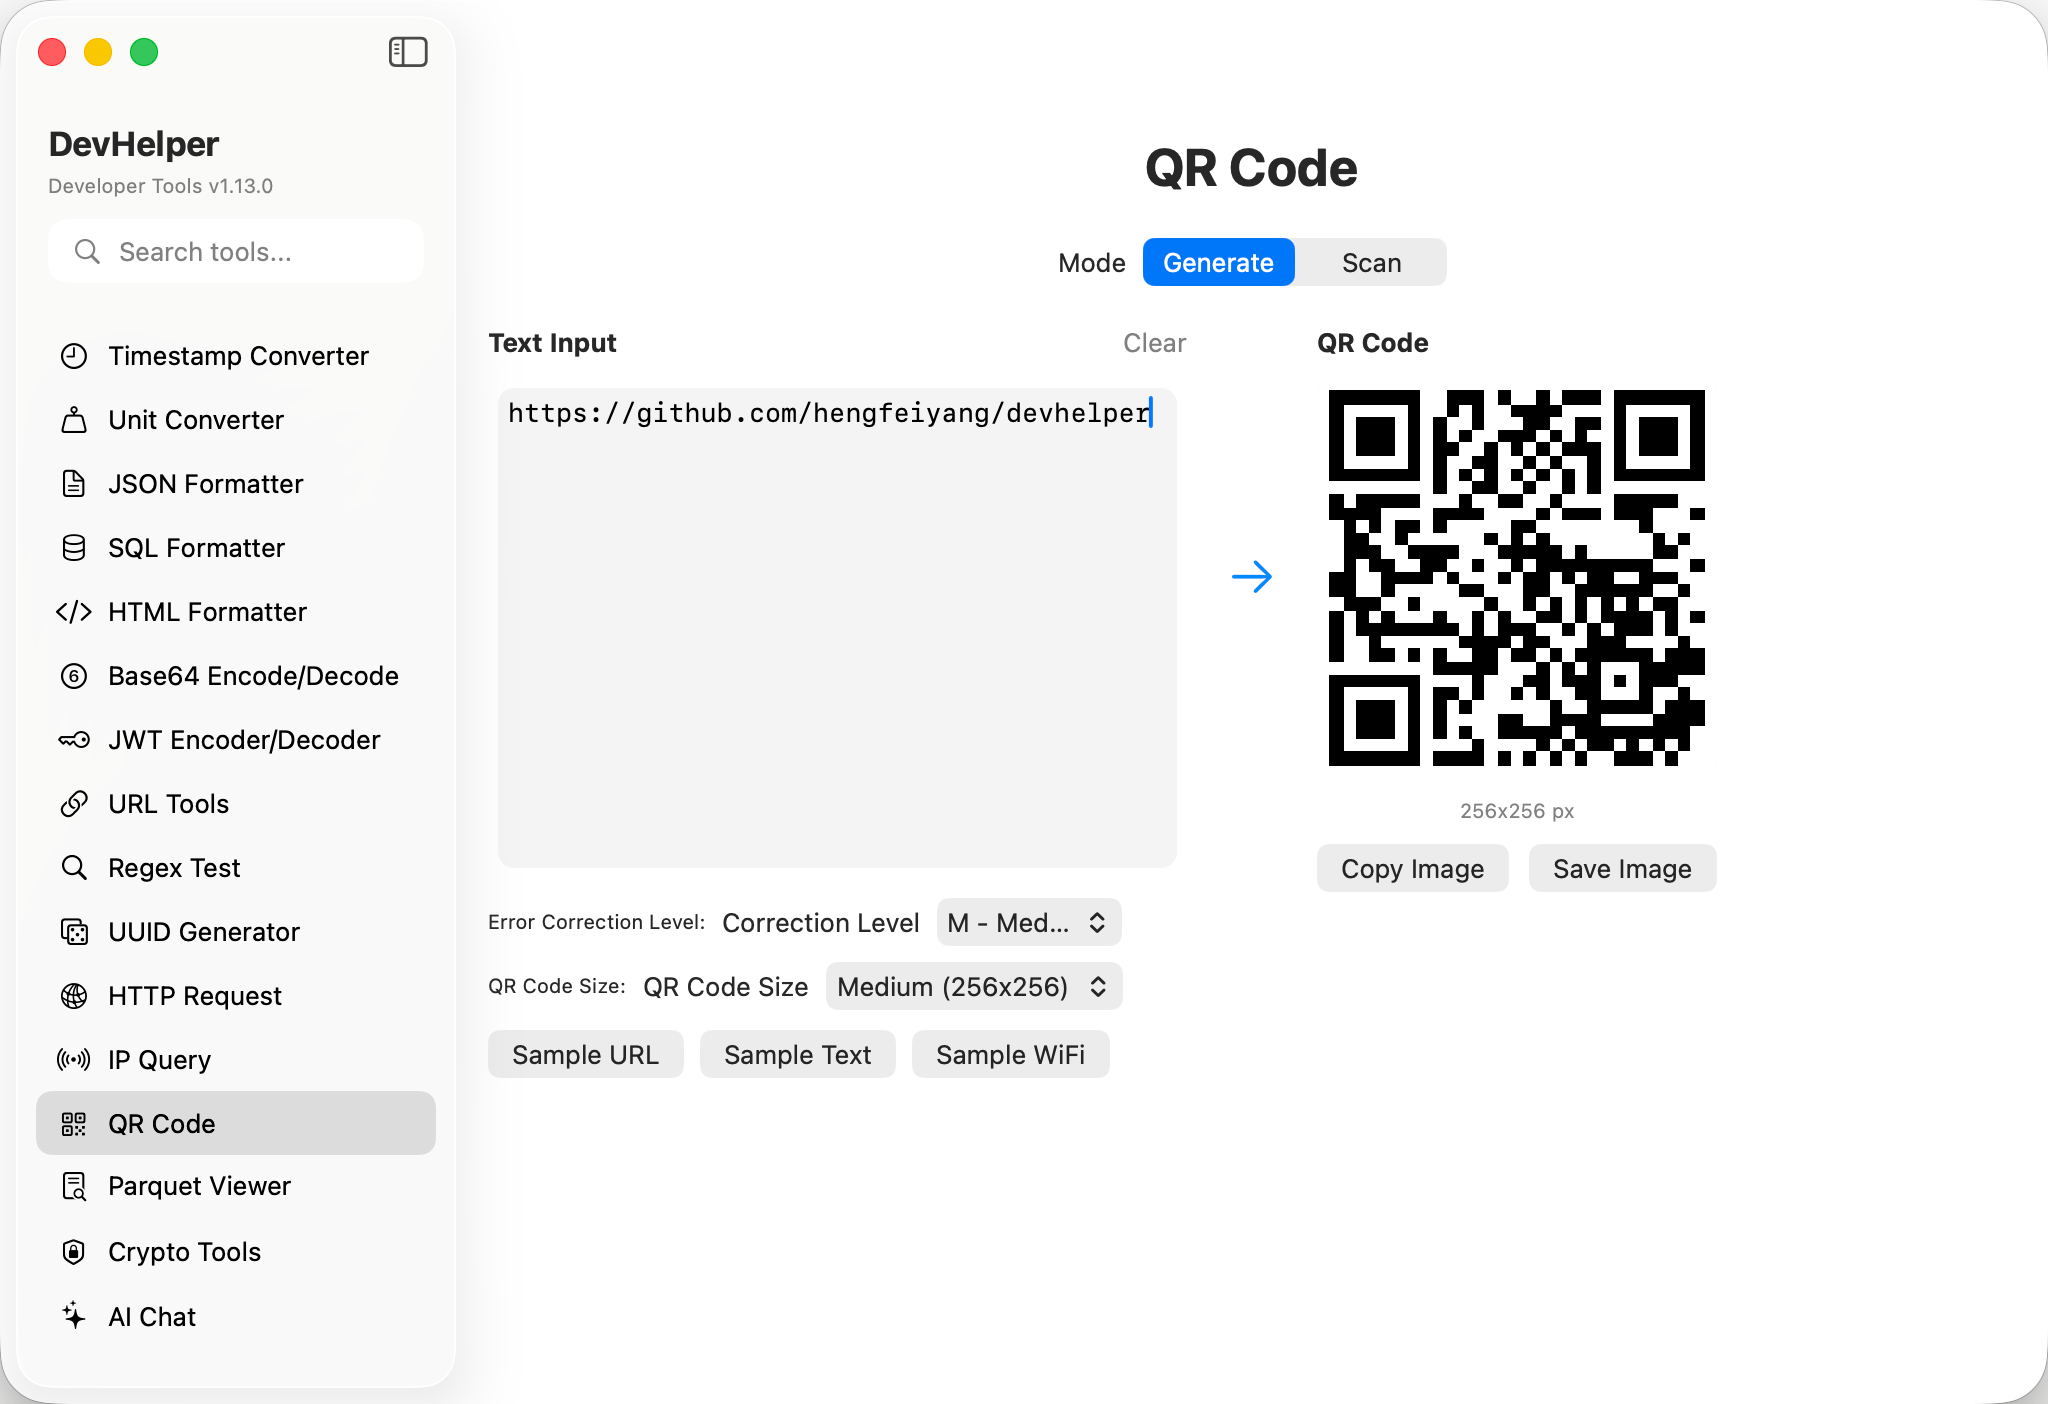Screen dimensions: 2048x1404
Task: Open Parquet Viewer from sidebar
Action: point(199,1186)
